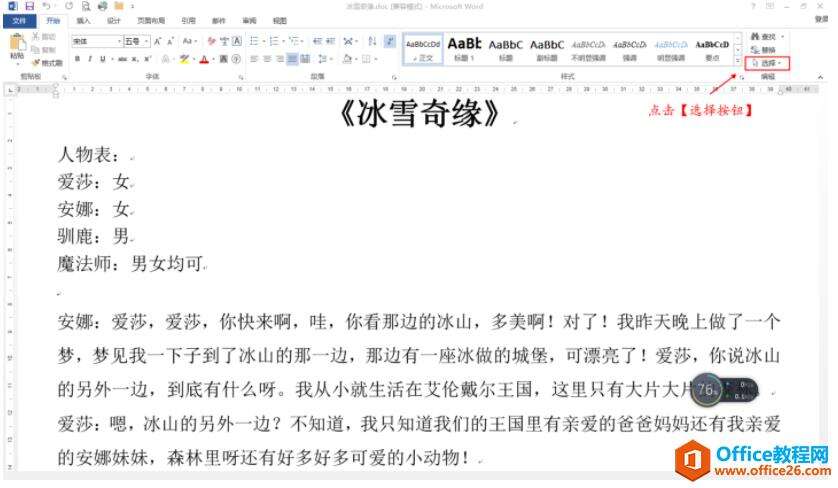Screen dimensions: 838x488
Task: Copy the selection (复制)
Action: click(43, 50)
